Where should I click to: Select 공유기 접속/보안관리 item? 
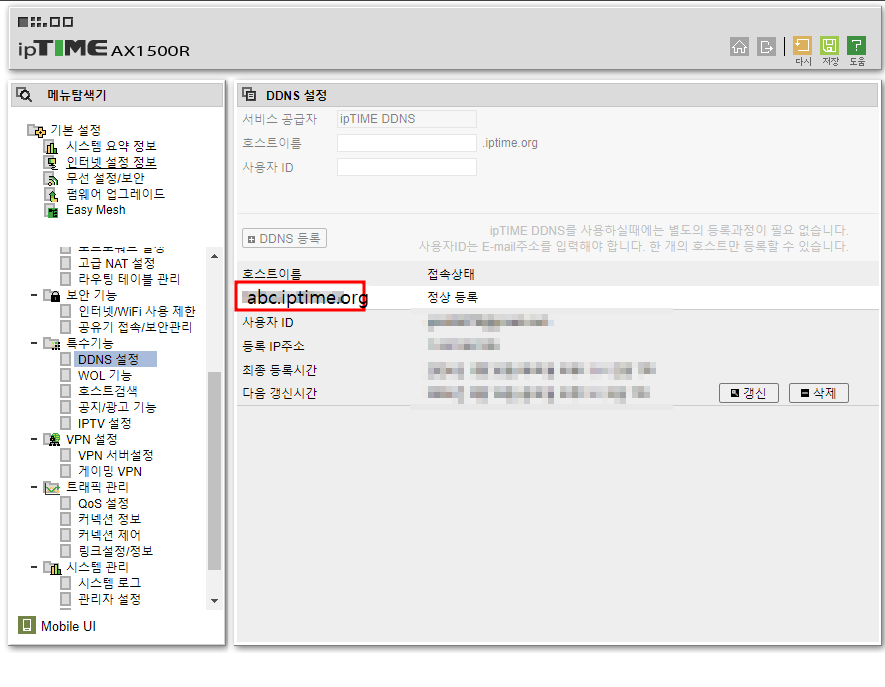click(135, 327)
